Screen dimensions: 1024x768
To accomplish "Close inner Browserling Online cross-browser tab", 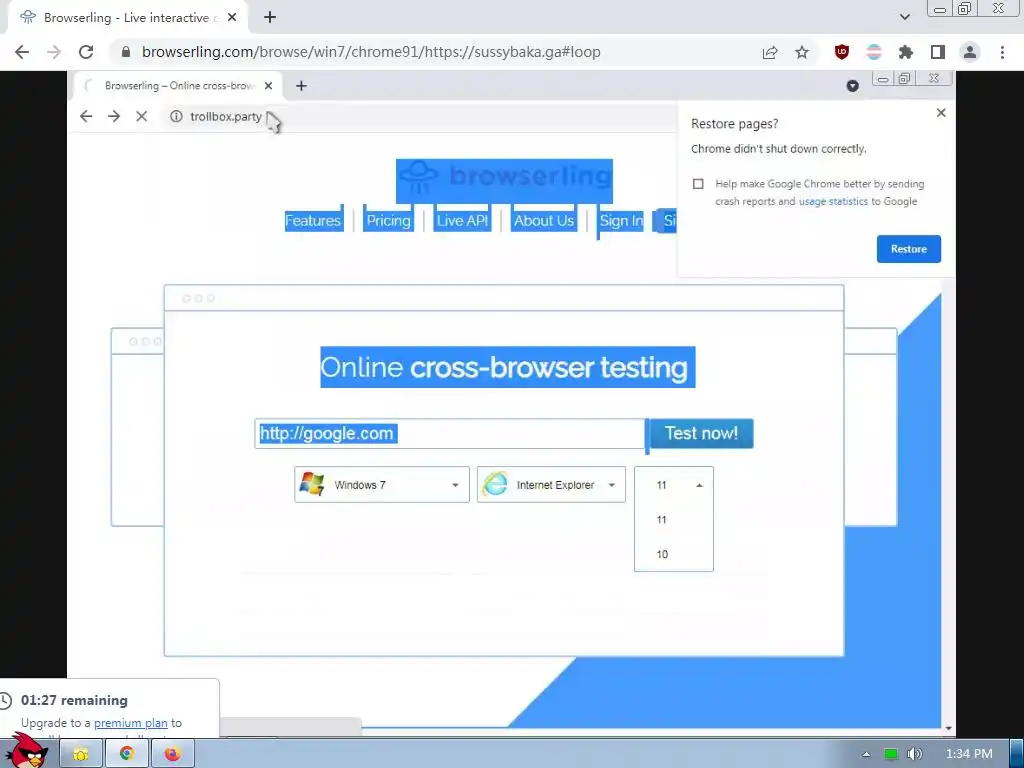I will pyautogui.click(x=268, y=86).
